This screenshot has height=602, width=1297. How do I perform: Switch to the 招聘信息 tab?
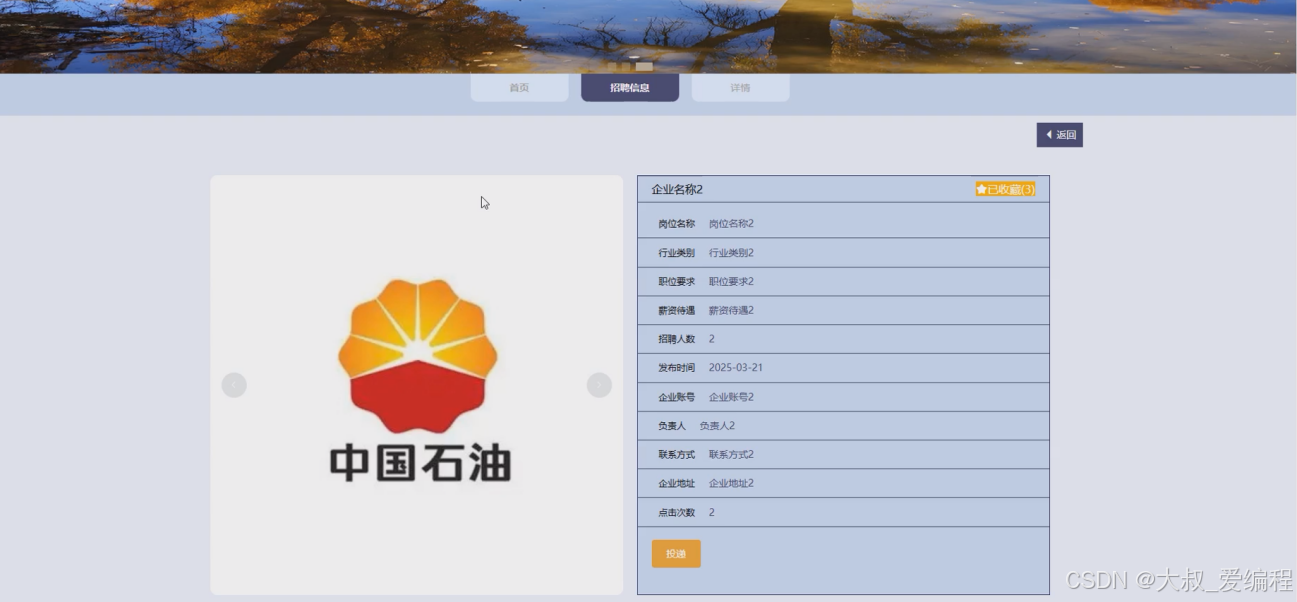point(630,88)
